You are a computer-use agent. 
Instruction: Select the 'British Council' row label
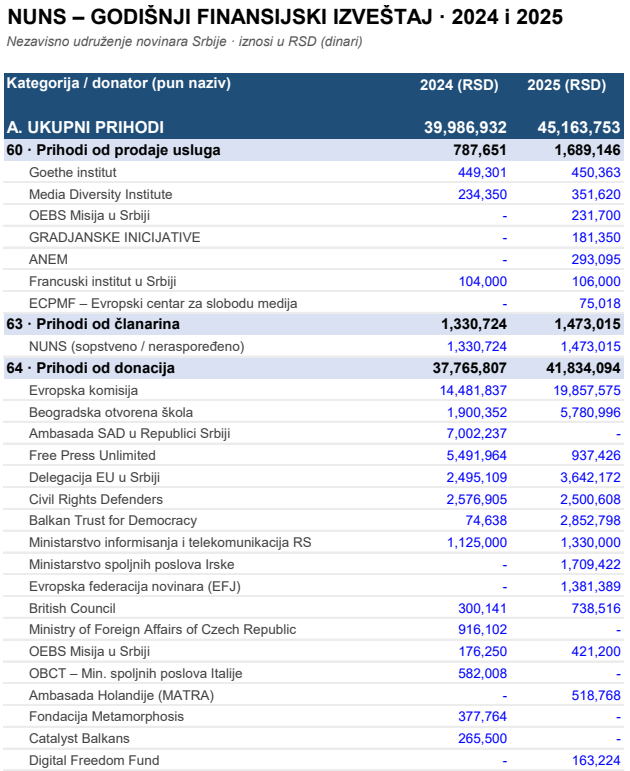click(72, 609)
